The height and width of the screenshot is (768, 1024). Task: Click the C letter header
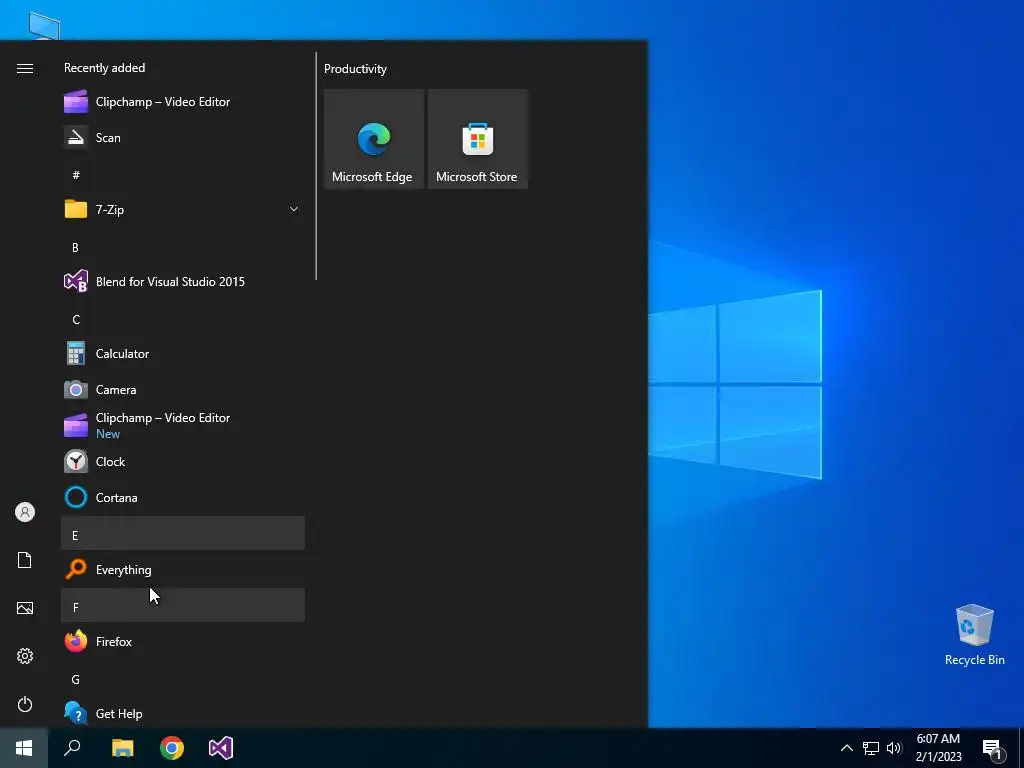(183, 319)
